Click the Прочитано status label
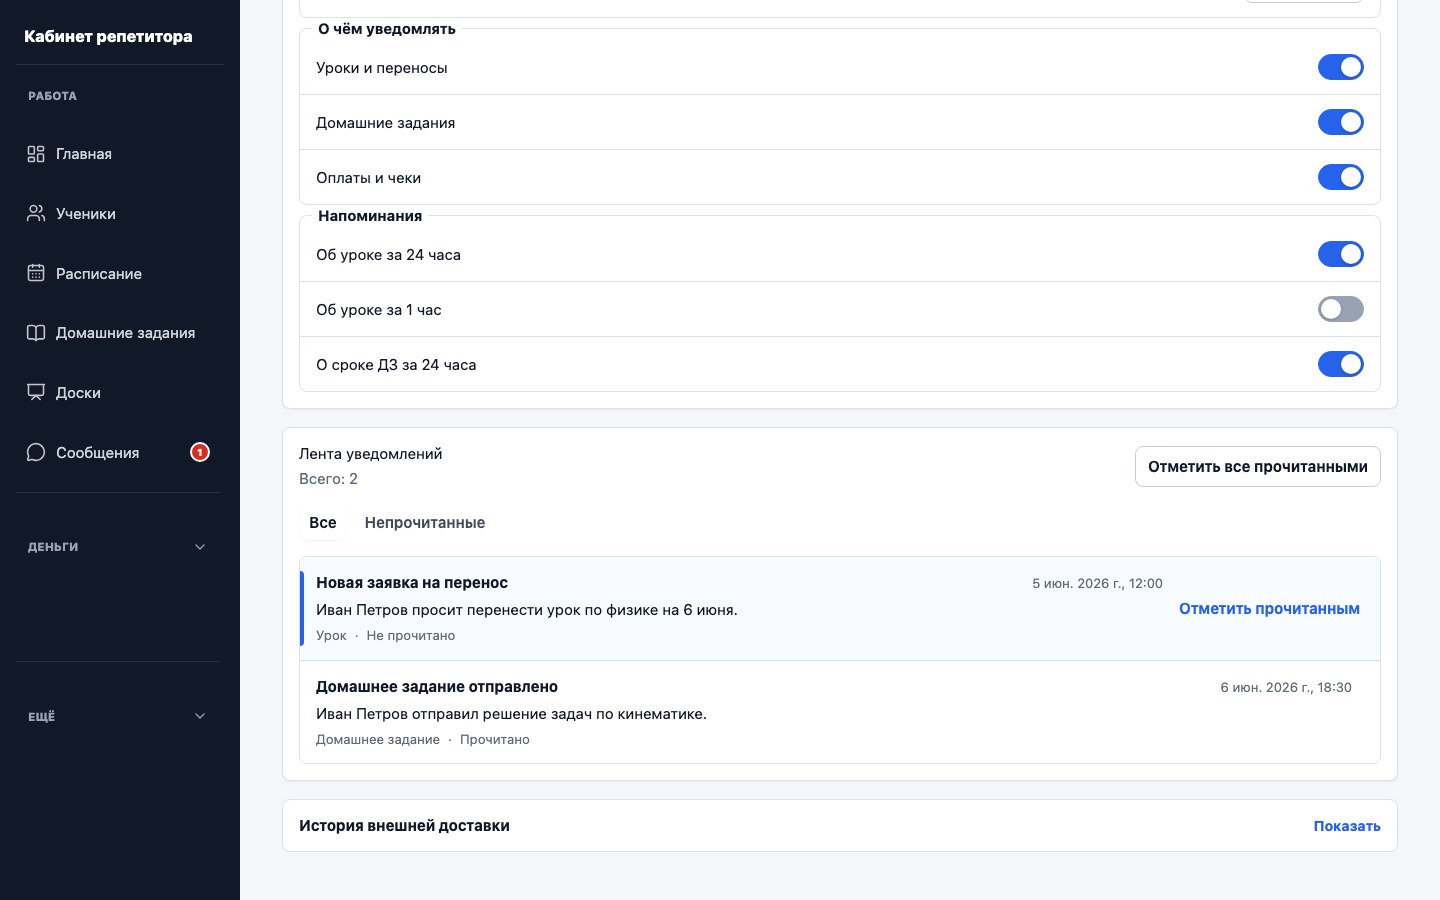The image size is (1440, 900). click(495, 740)
